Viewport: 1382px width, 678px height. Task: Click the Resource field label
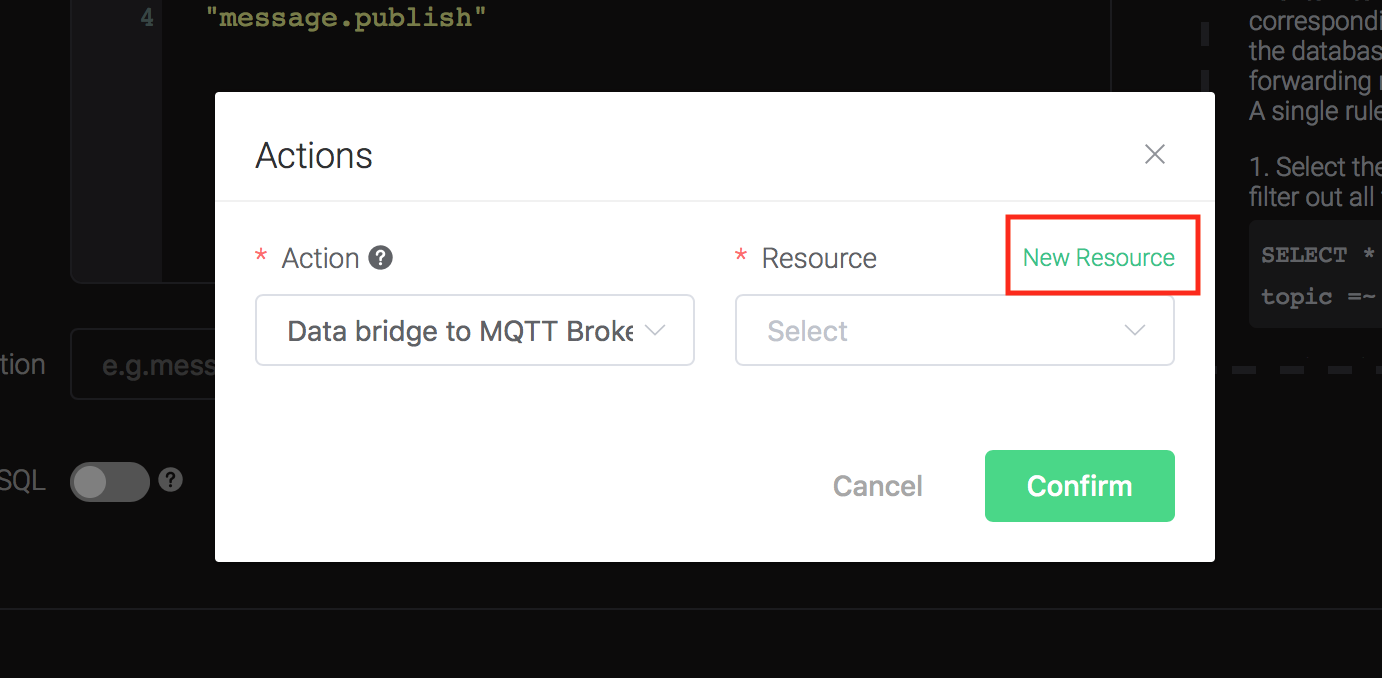819,258
